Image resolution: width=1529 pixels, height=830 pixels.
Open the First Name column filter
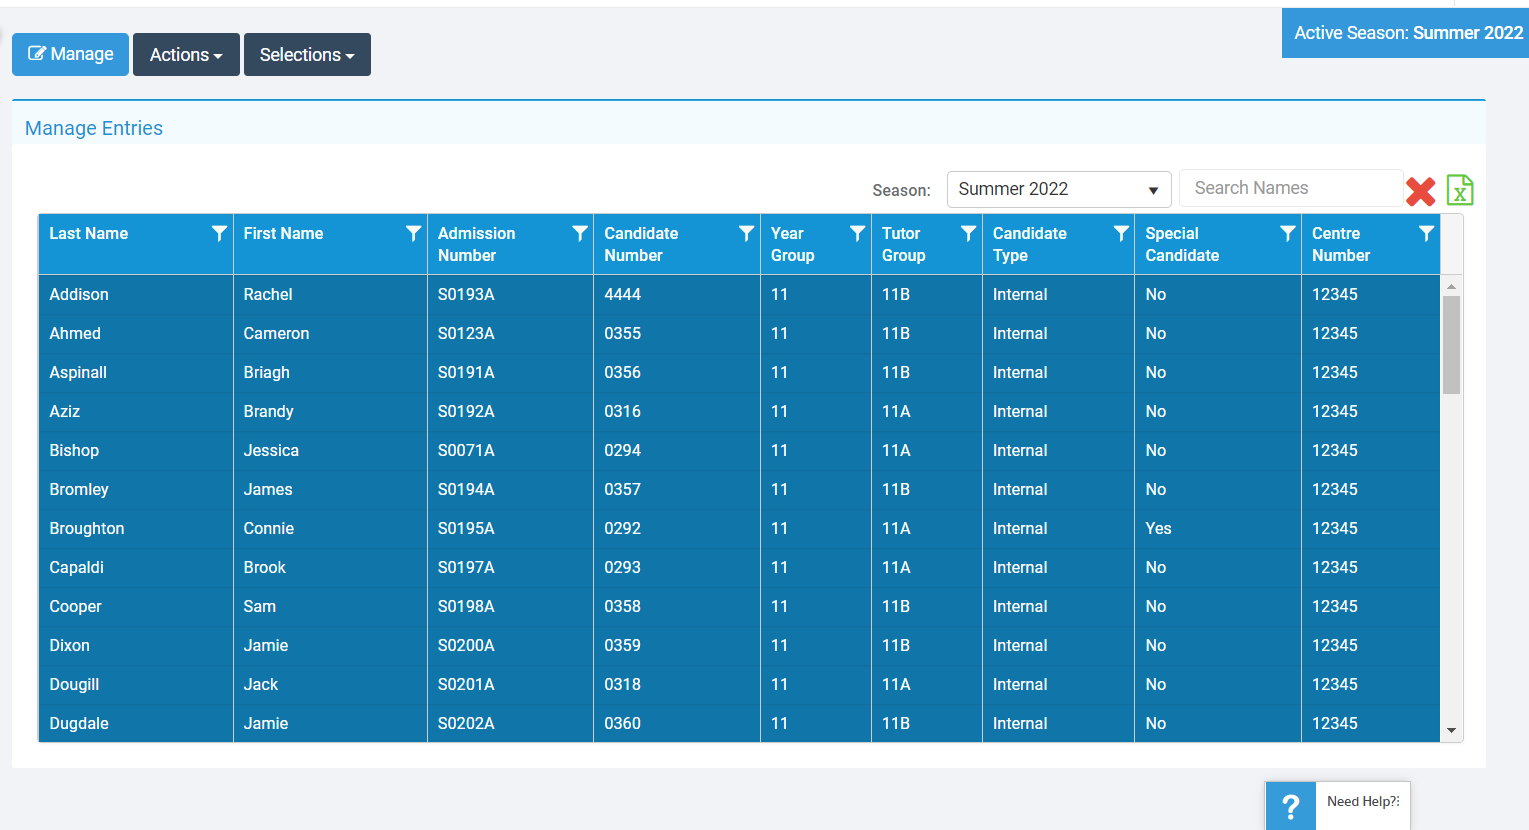pyautogui.click(x=413, y=233)
